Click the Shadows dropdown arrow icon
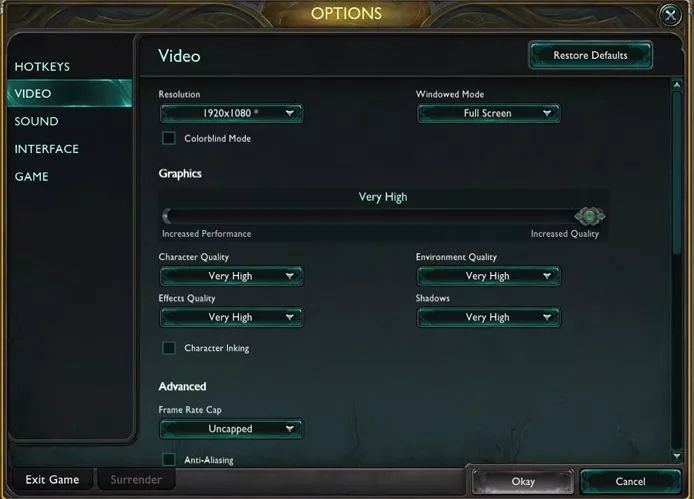This screenshot has width=694, height=499. pyautogui.click(x=547, y=317)
